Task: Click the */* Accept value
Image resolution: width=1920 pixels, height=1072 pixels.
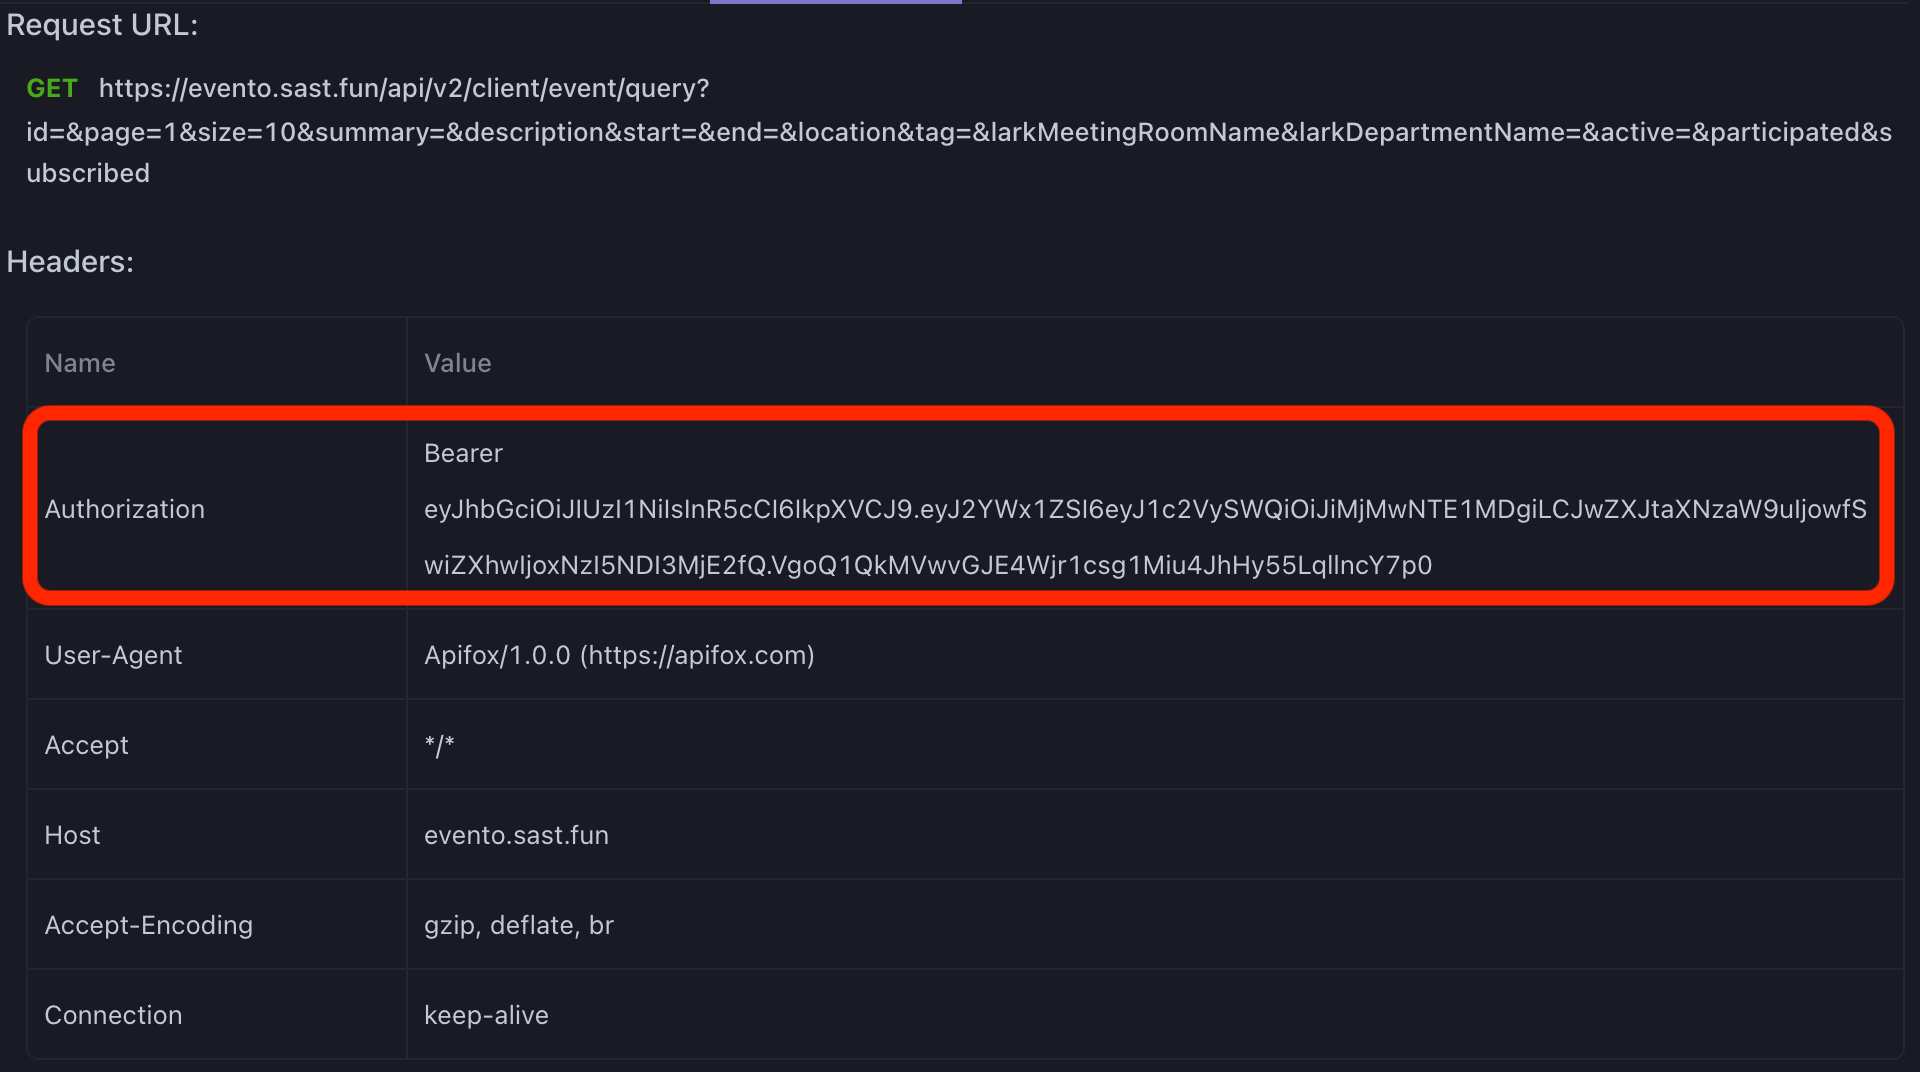Action: [439, 745]
